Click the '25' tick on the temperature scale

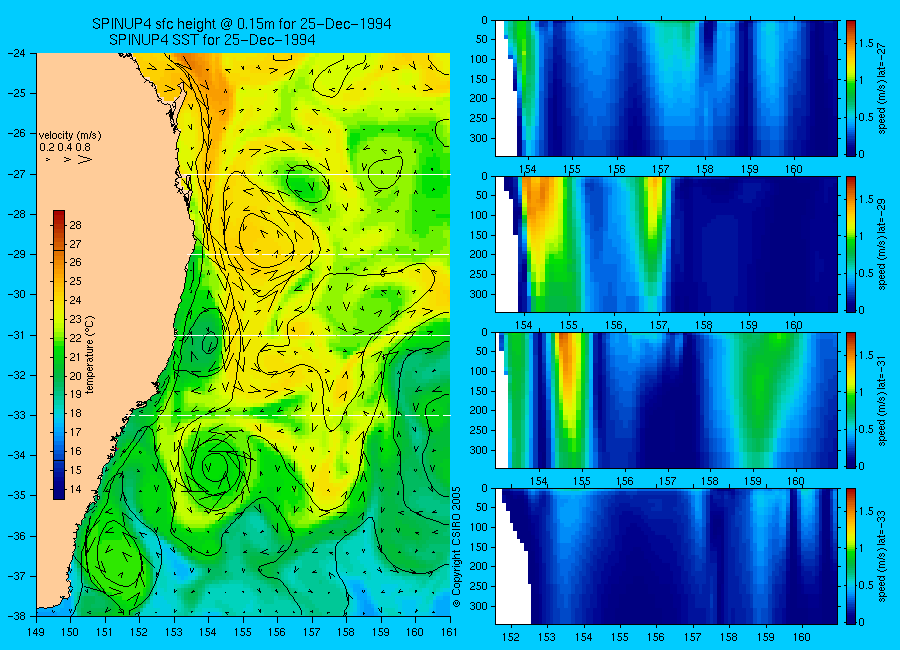75,281
